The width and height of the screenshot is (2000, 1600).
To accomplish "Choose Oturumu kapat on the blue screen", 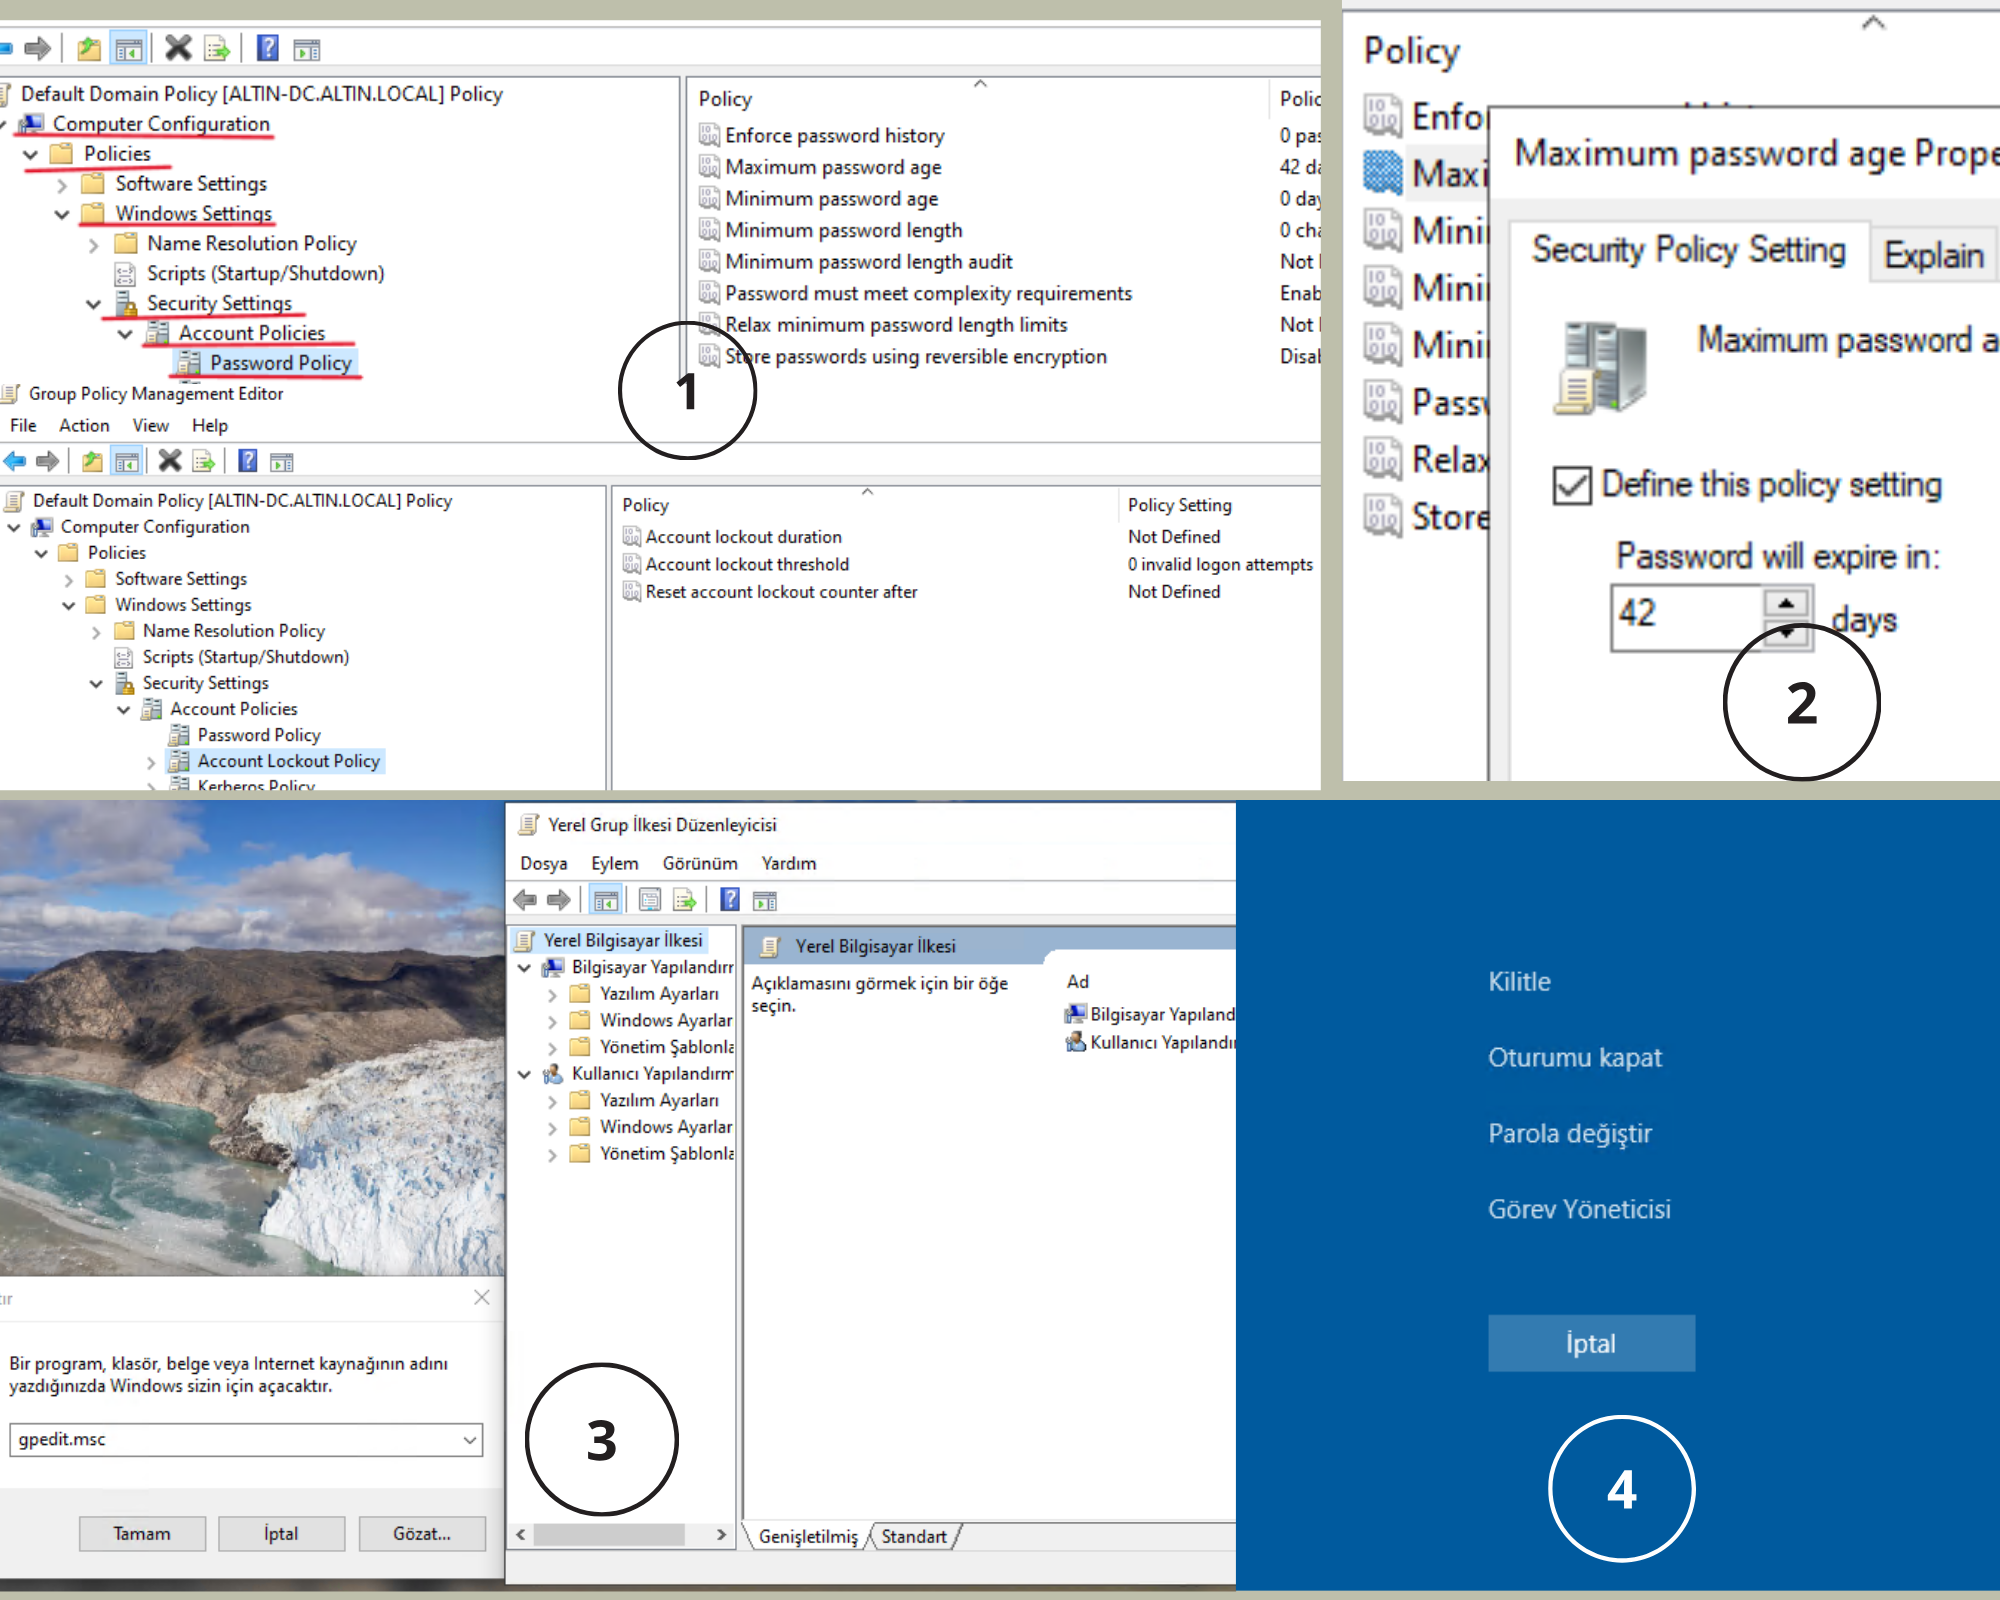I will pos(1574,1057).
